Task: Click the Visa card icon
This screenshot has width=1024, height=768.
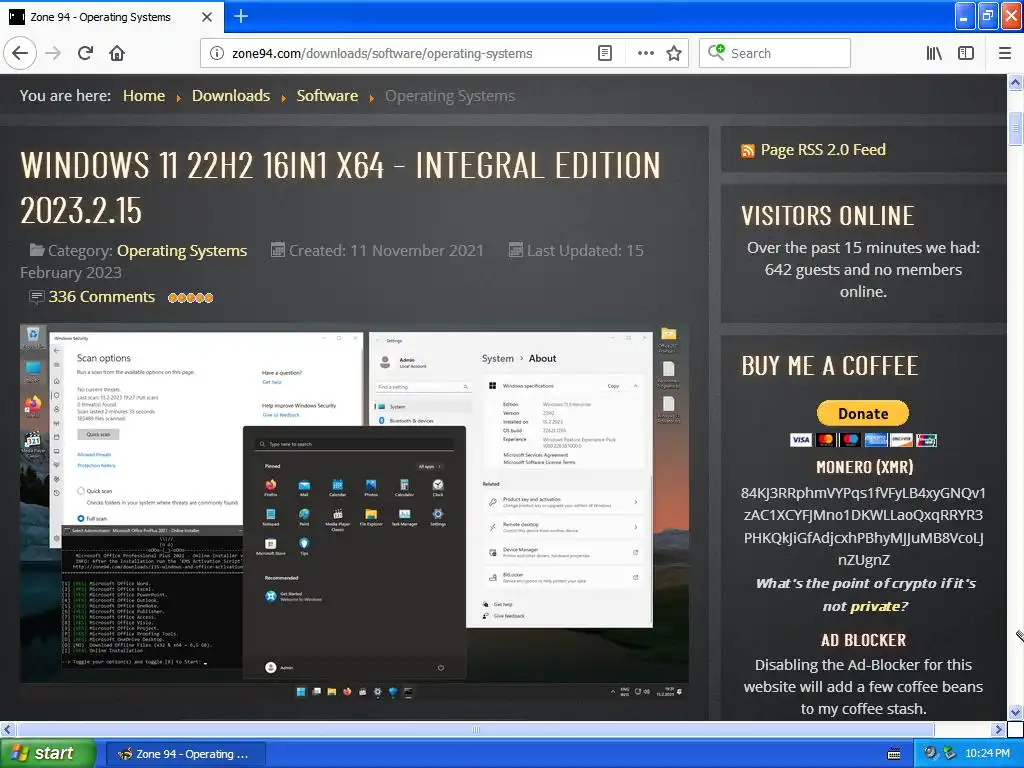Action: tap(801, 440)
